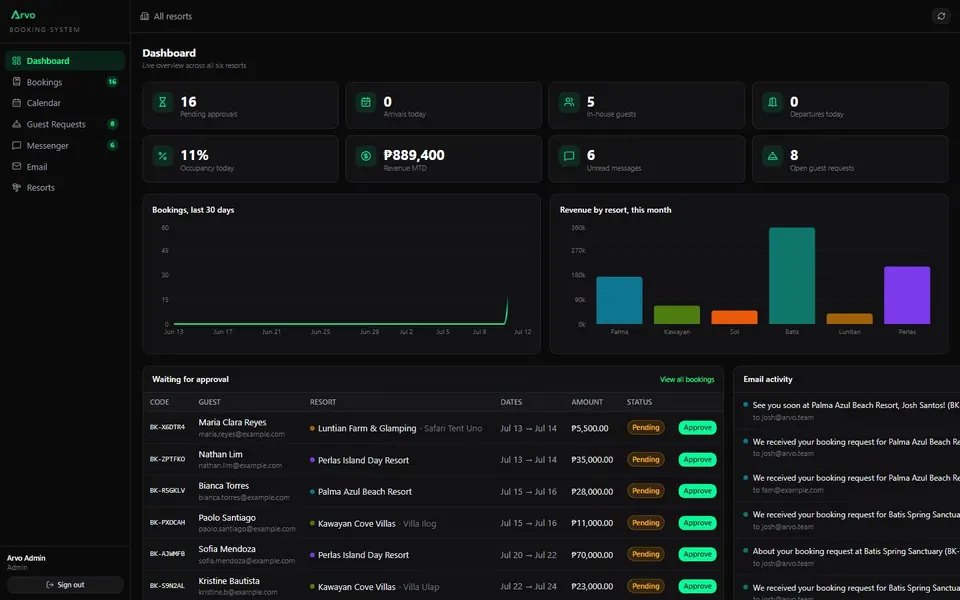
Task: Select the Luntian bar in revenue chart
Action: click(x=849, y=318)
